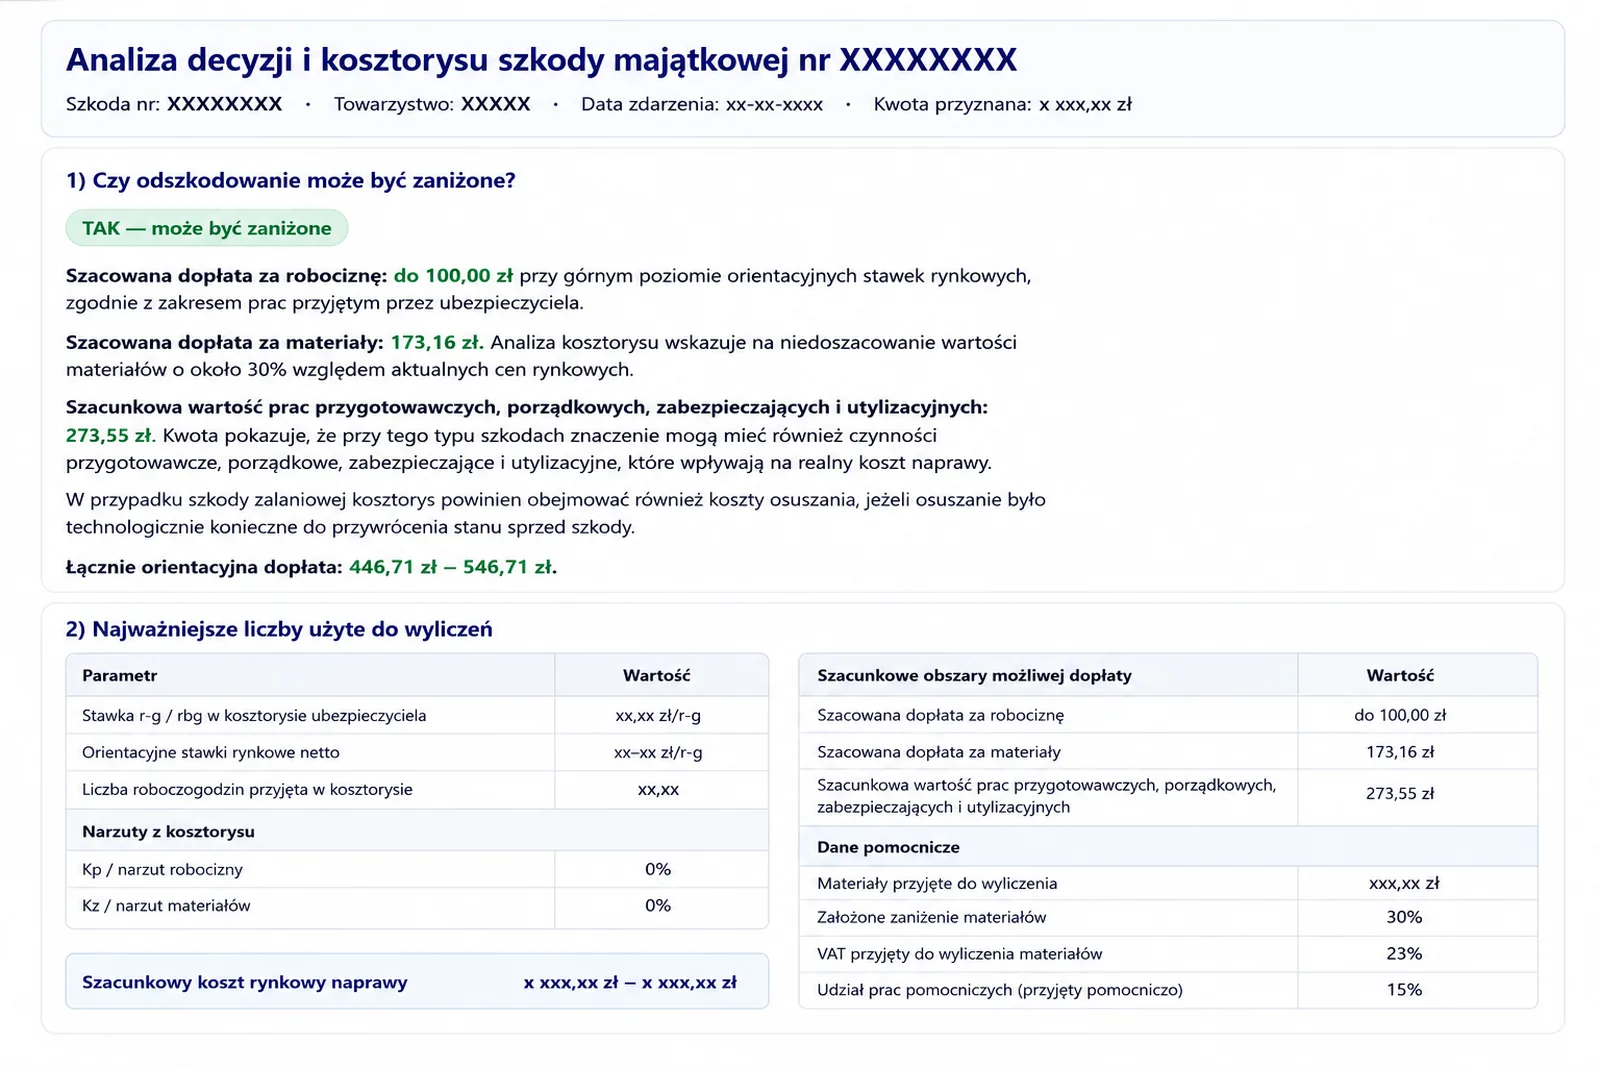
Task: Click table value '273,55 zł'
Action: (1400, 794)
